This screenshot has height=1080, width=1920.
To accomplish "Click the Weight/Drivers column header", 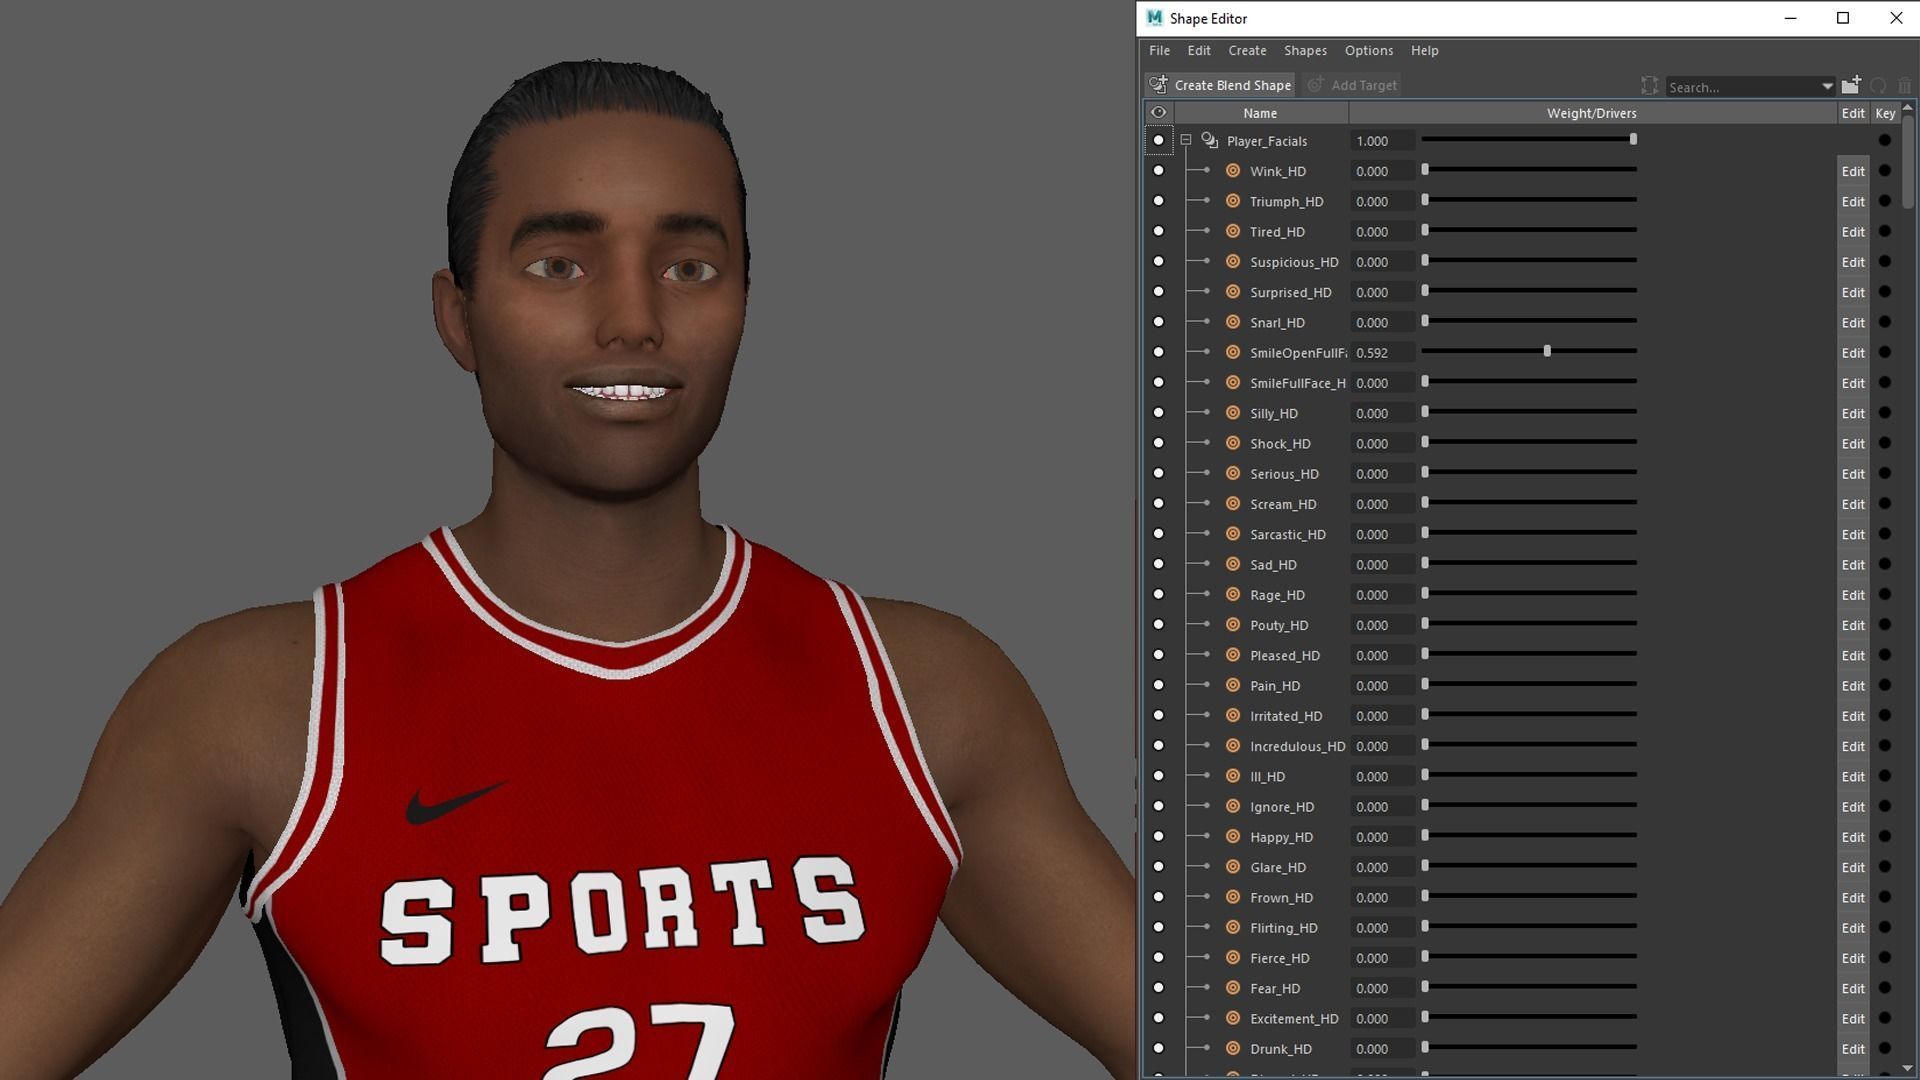I will [1592, 113].
